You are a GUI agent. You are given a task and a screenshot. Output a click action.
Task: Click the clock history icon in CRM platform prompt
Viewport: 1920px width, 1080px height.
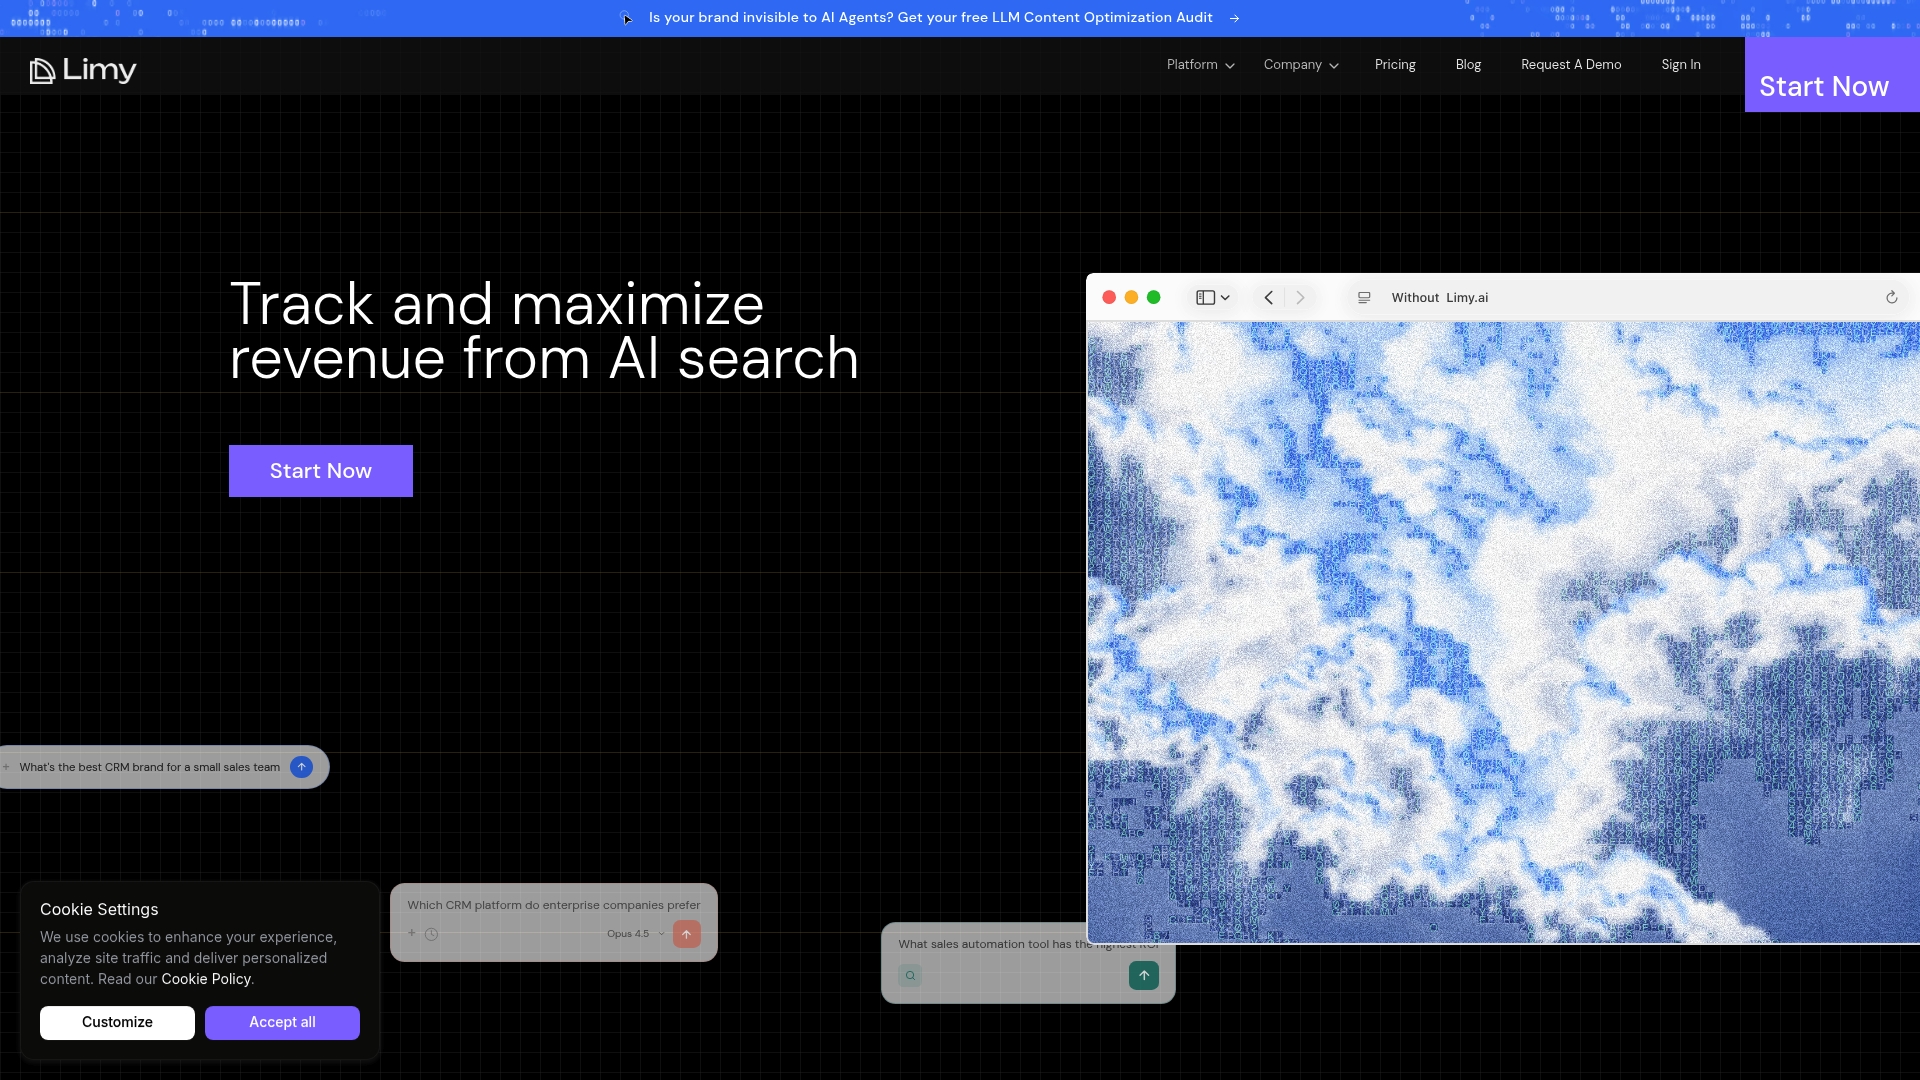431,934
